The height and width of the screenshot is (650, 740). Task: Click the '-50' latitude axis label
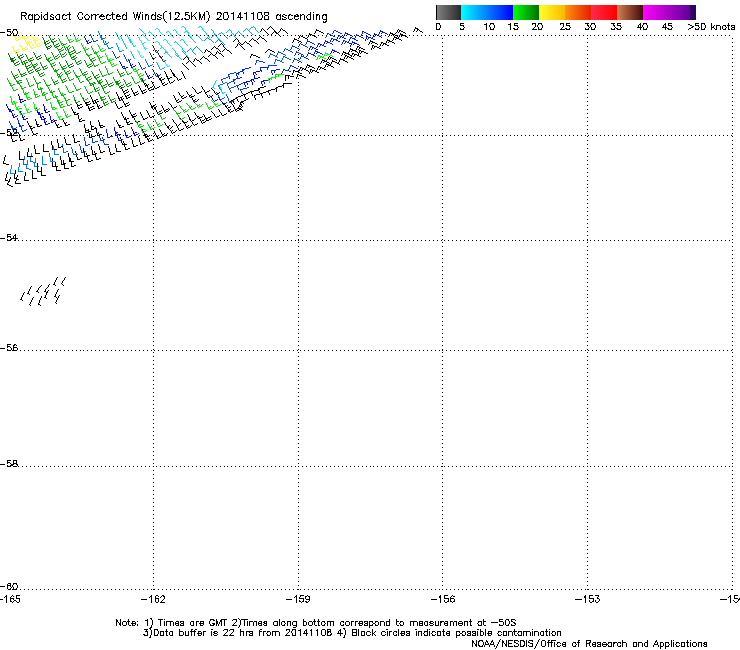9,33
